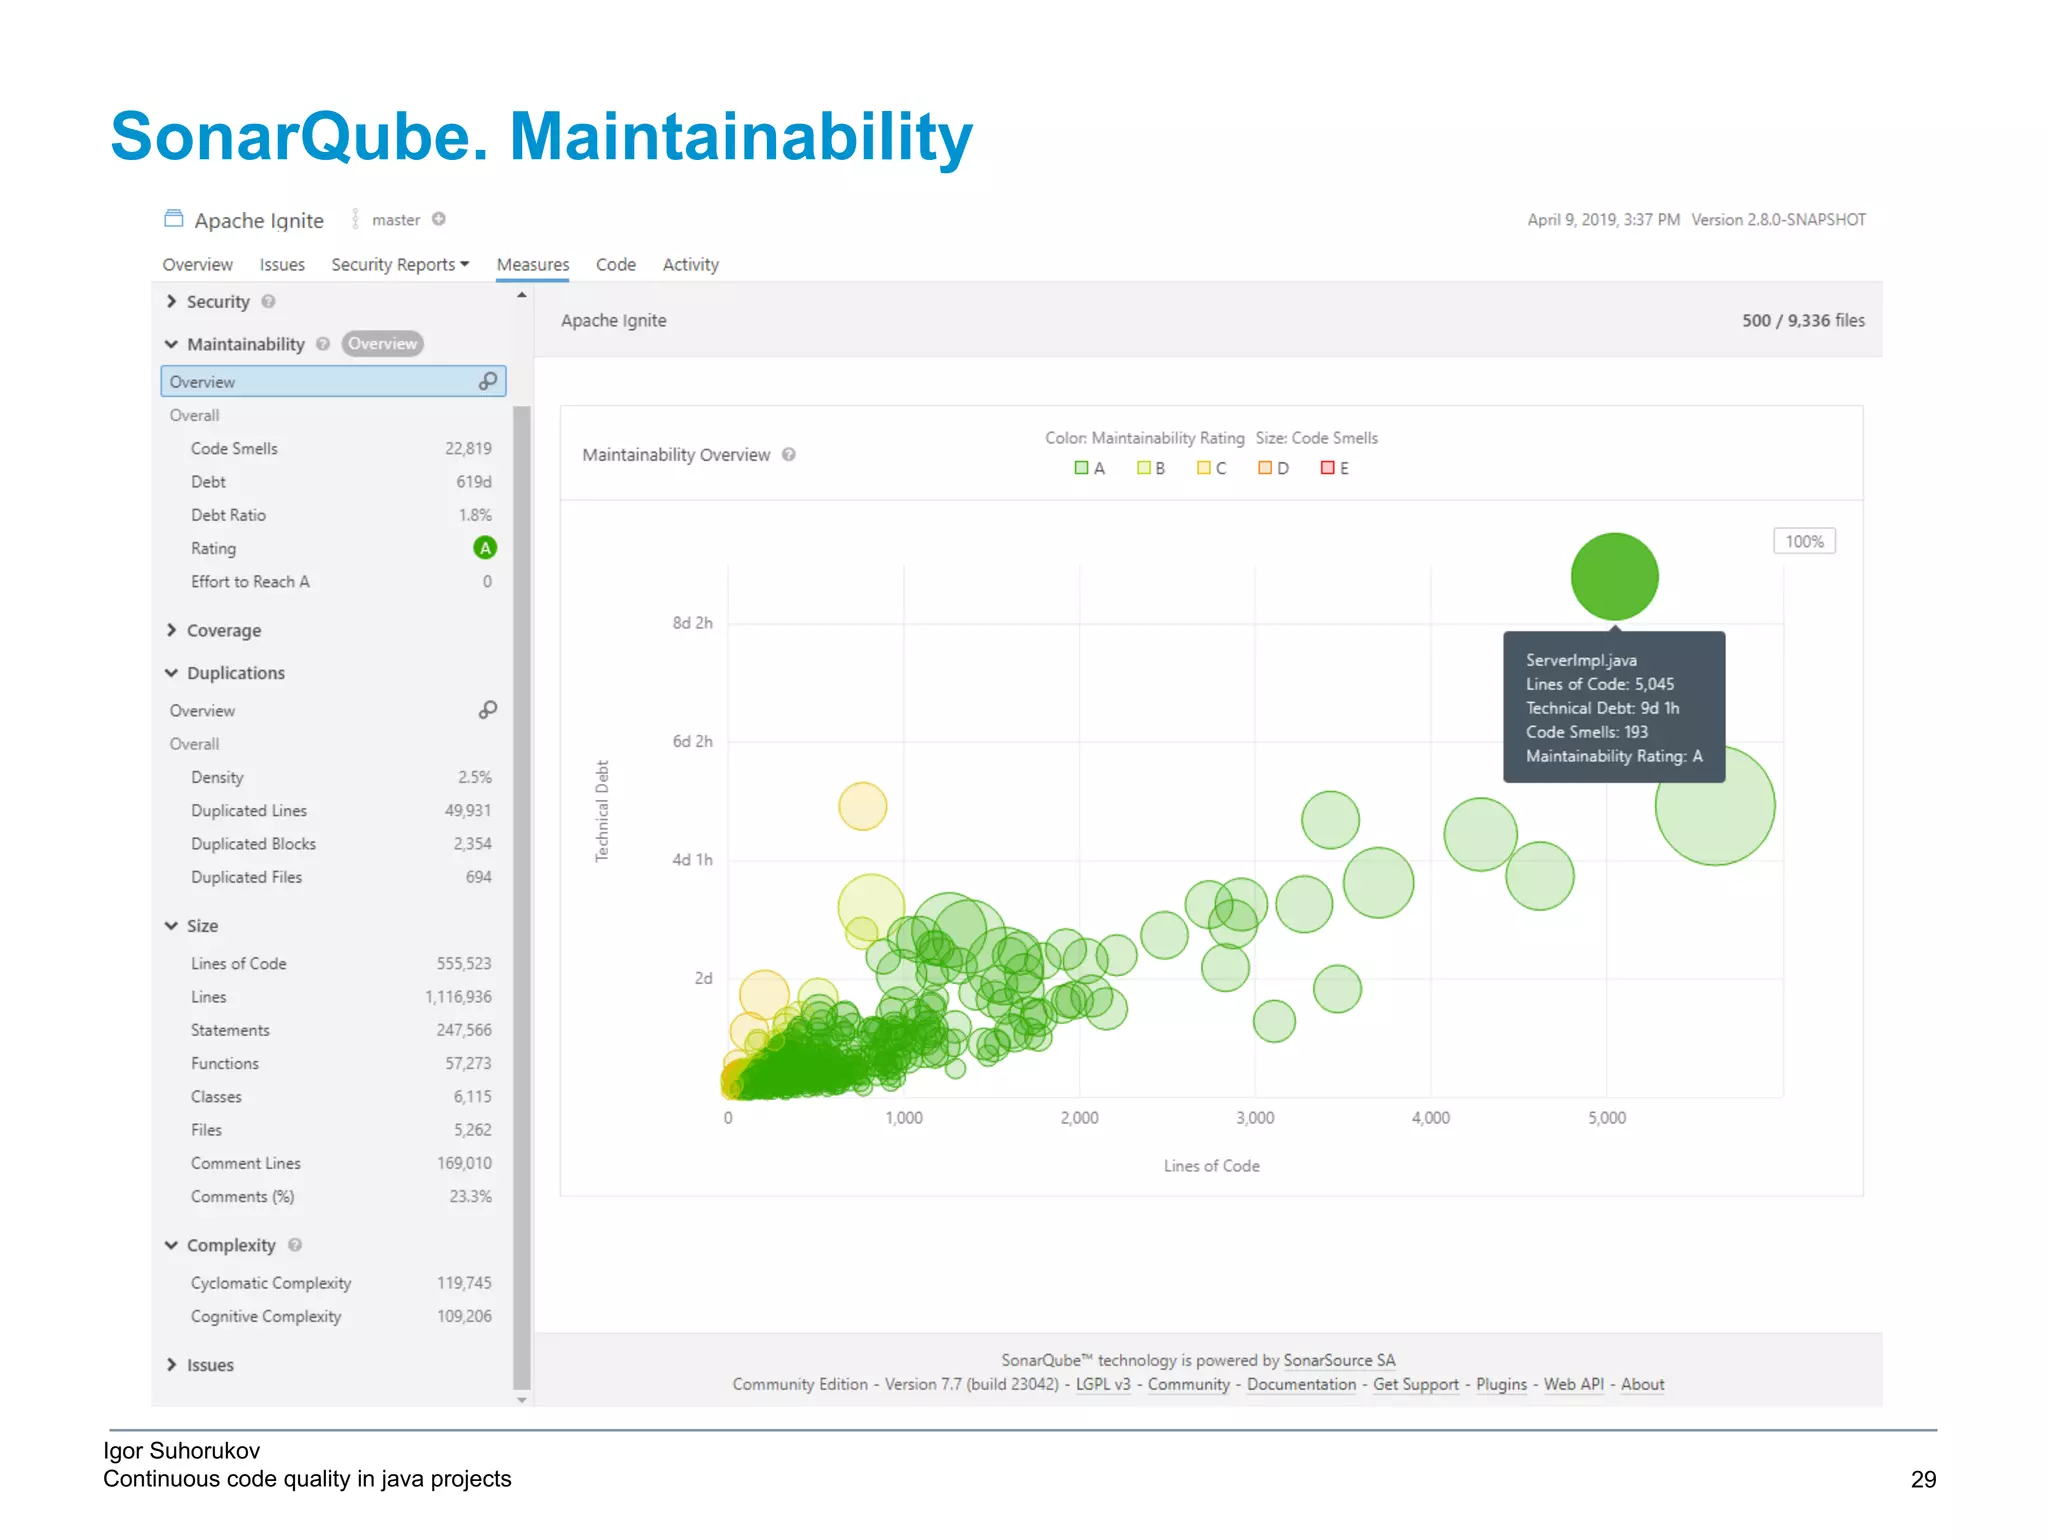Image resolution: width=2048 pixels, height=1540 pixels.
Task: Click the Apache Ignite project icon
Action: tap(174, 218)
